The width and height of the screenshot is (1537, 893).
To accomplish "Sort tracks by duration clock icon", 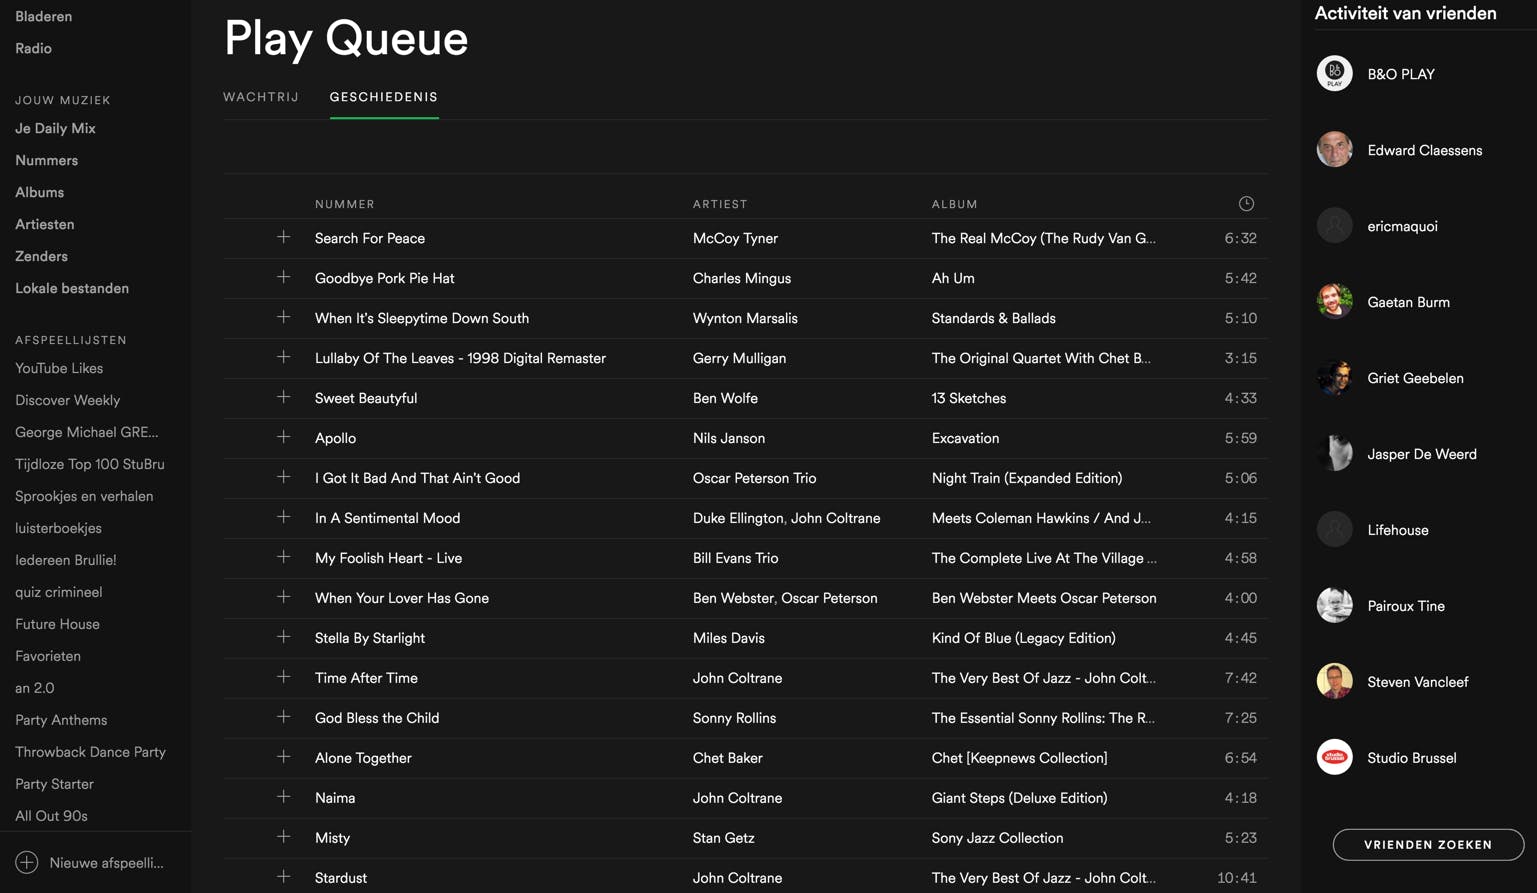I will coord(1246,204).
